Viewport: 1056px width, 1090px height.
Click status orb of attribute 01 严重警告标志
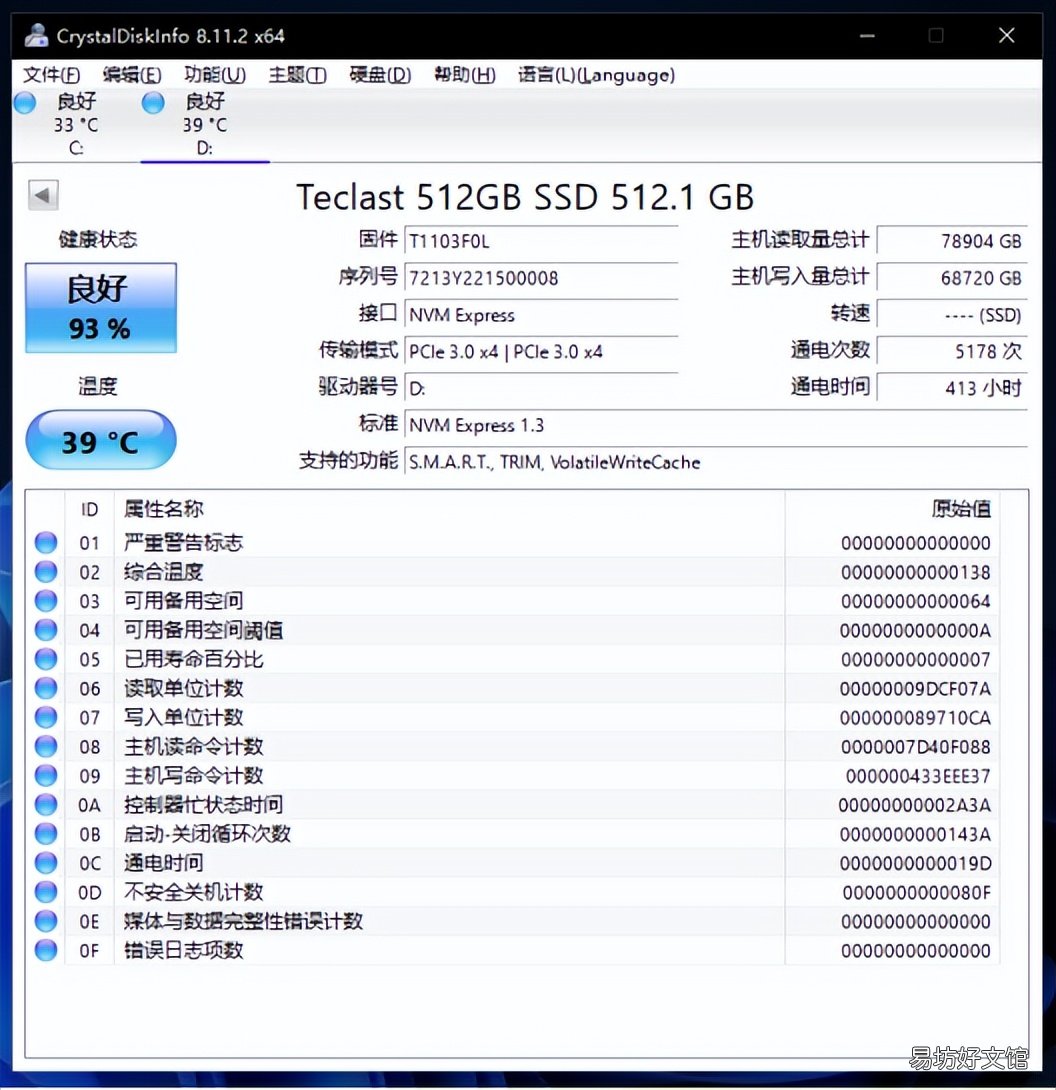(x=46, y=542)
